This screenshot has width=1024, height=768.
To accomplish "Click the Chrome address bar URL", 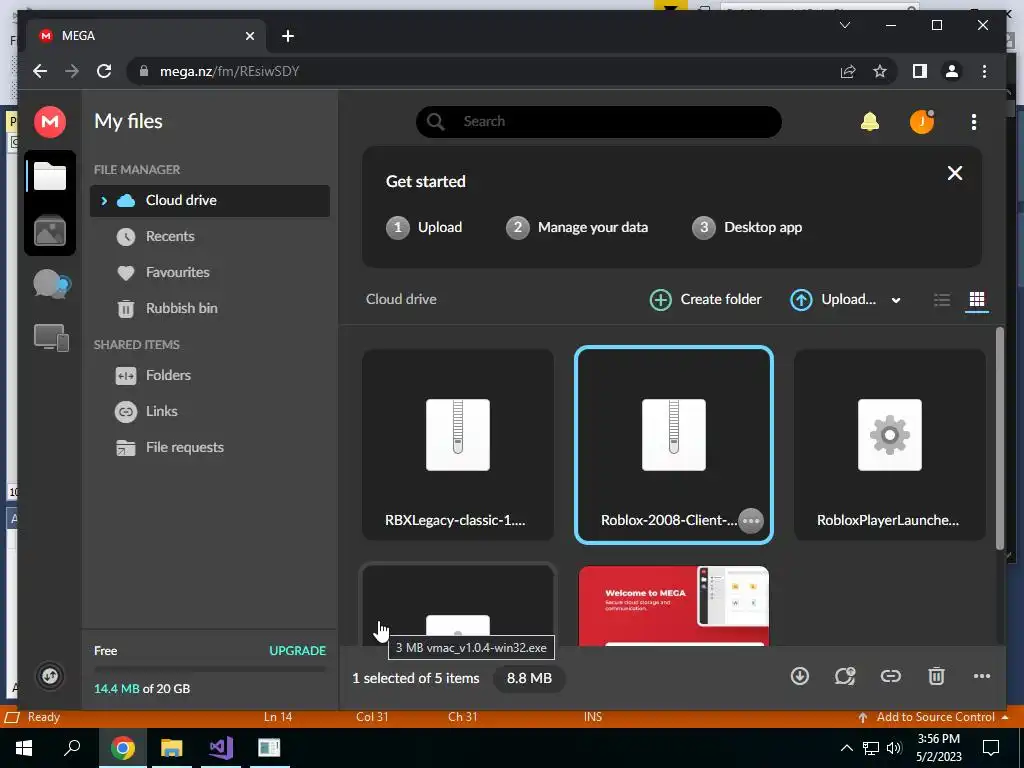I will [x=230, y=71].
